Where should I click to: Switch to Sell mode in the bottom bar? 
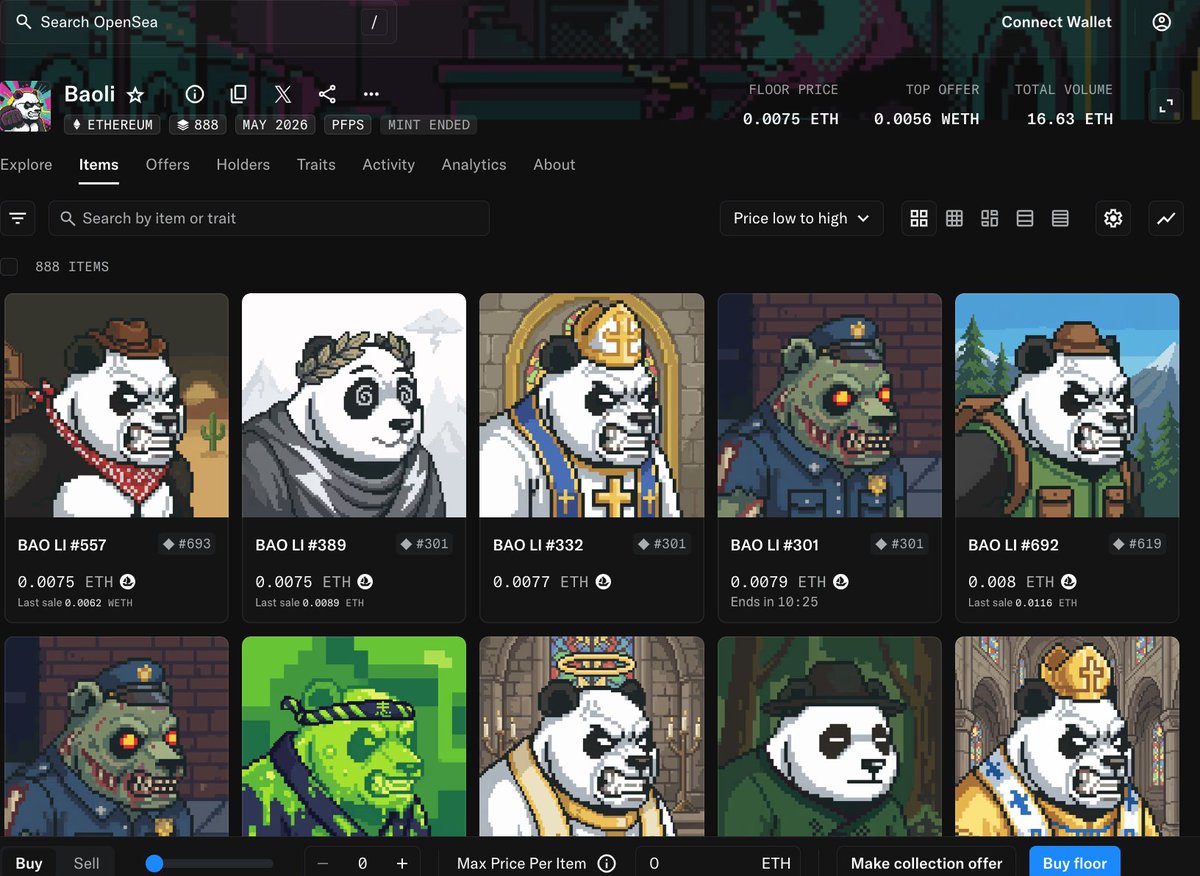pos(87,863)
